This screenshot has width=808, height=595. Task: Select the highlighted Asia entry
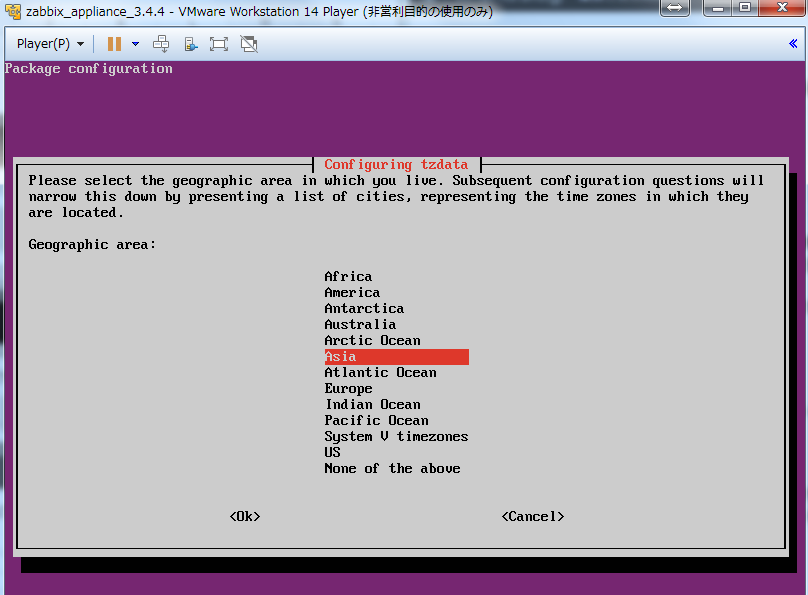pyautogui.click(x=396, y=356)
